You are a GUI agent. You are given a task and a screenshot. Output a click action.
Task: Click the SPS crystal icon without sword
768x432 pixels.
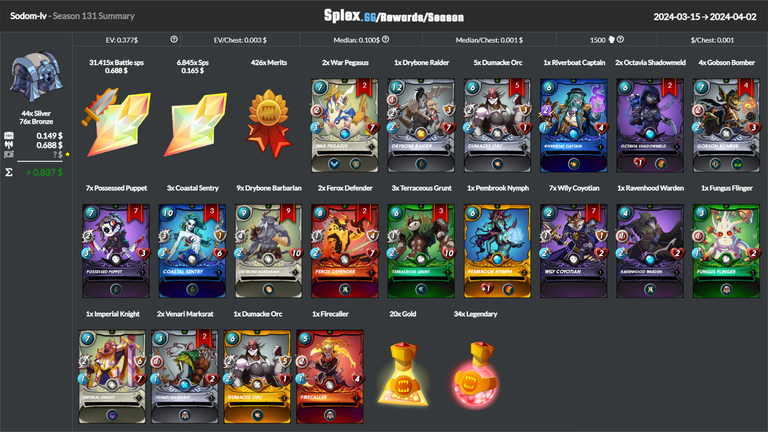(195, 124)
